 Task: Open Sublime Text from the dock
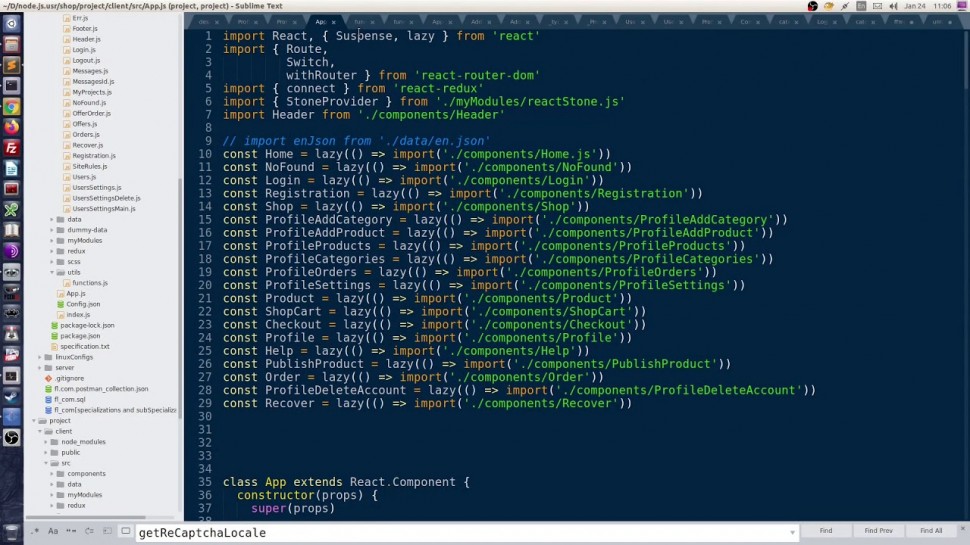[12, 65]
